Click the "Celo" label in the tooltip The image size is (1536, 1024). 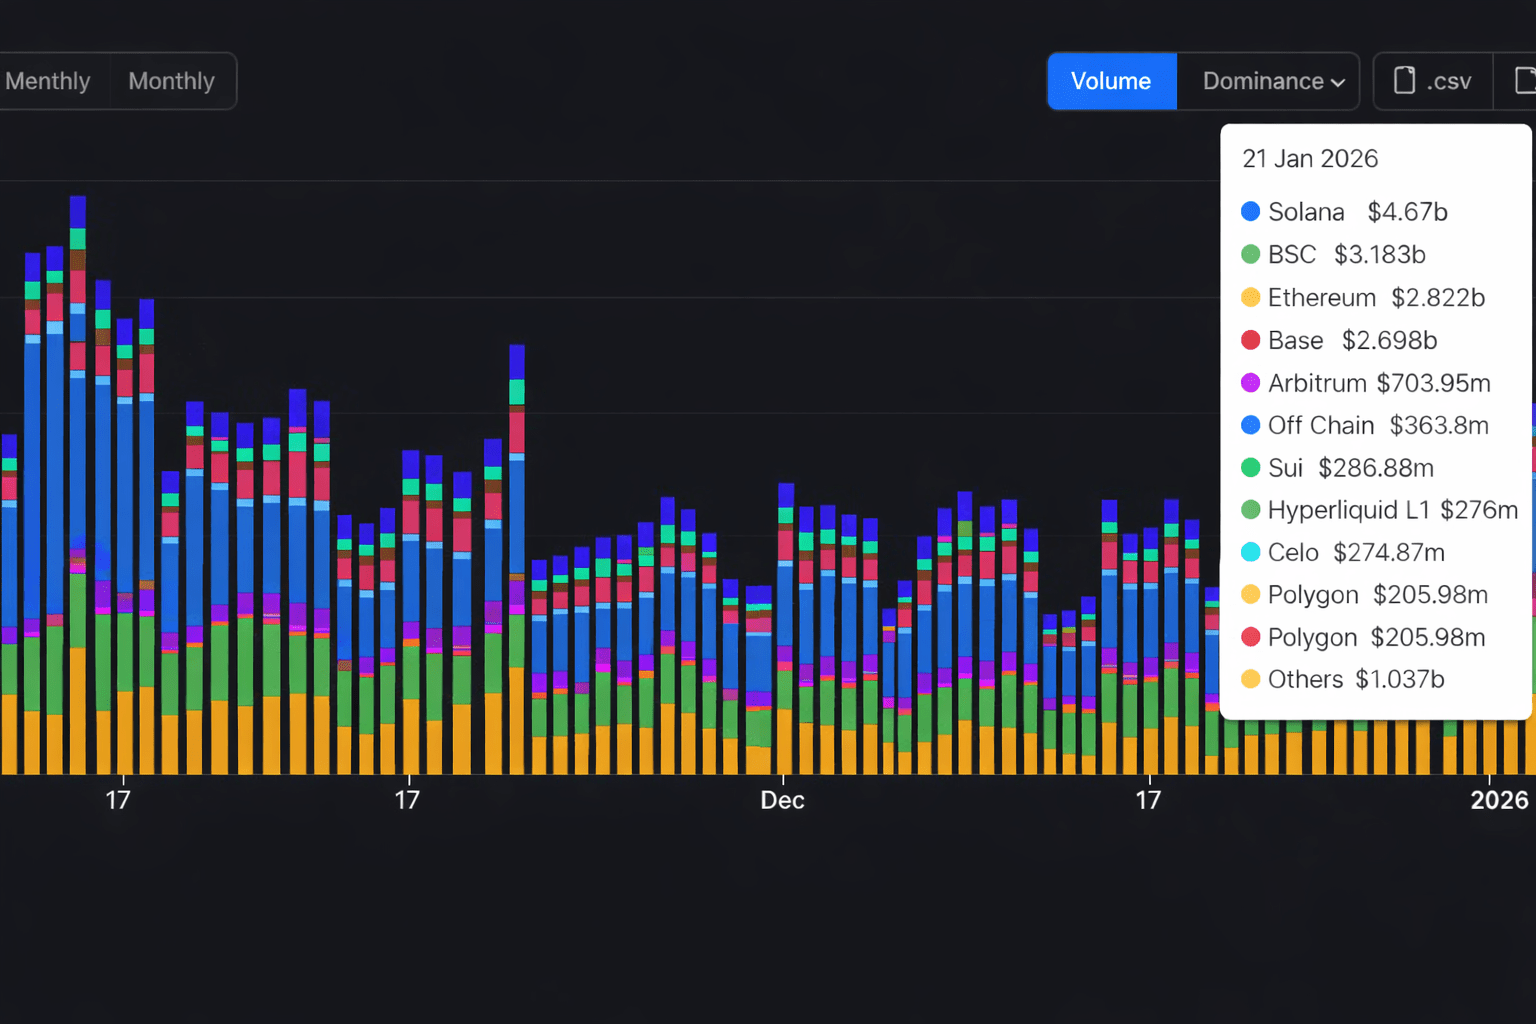tap(1293, 552)
